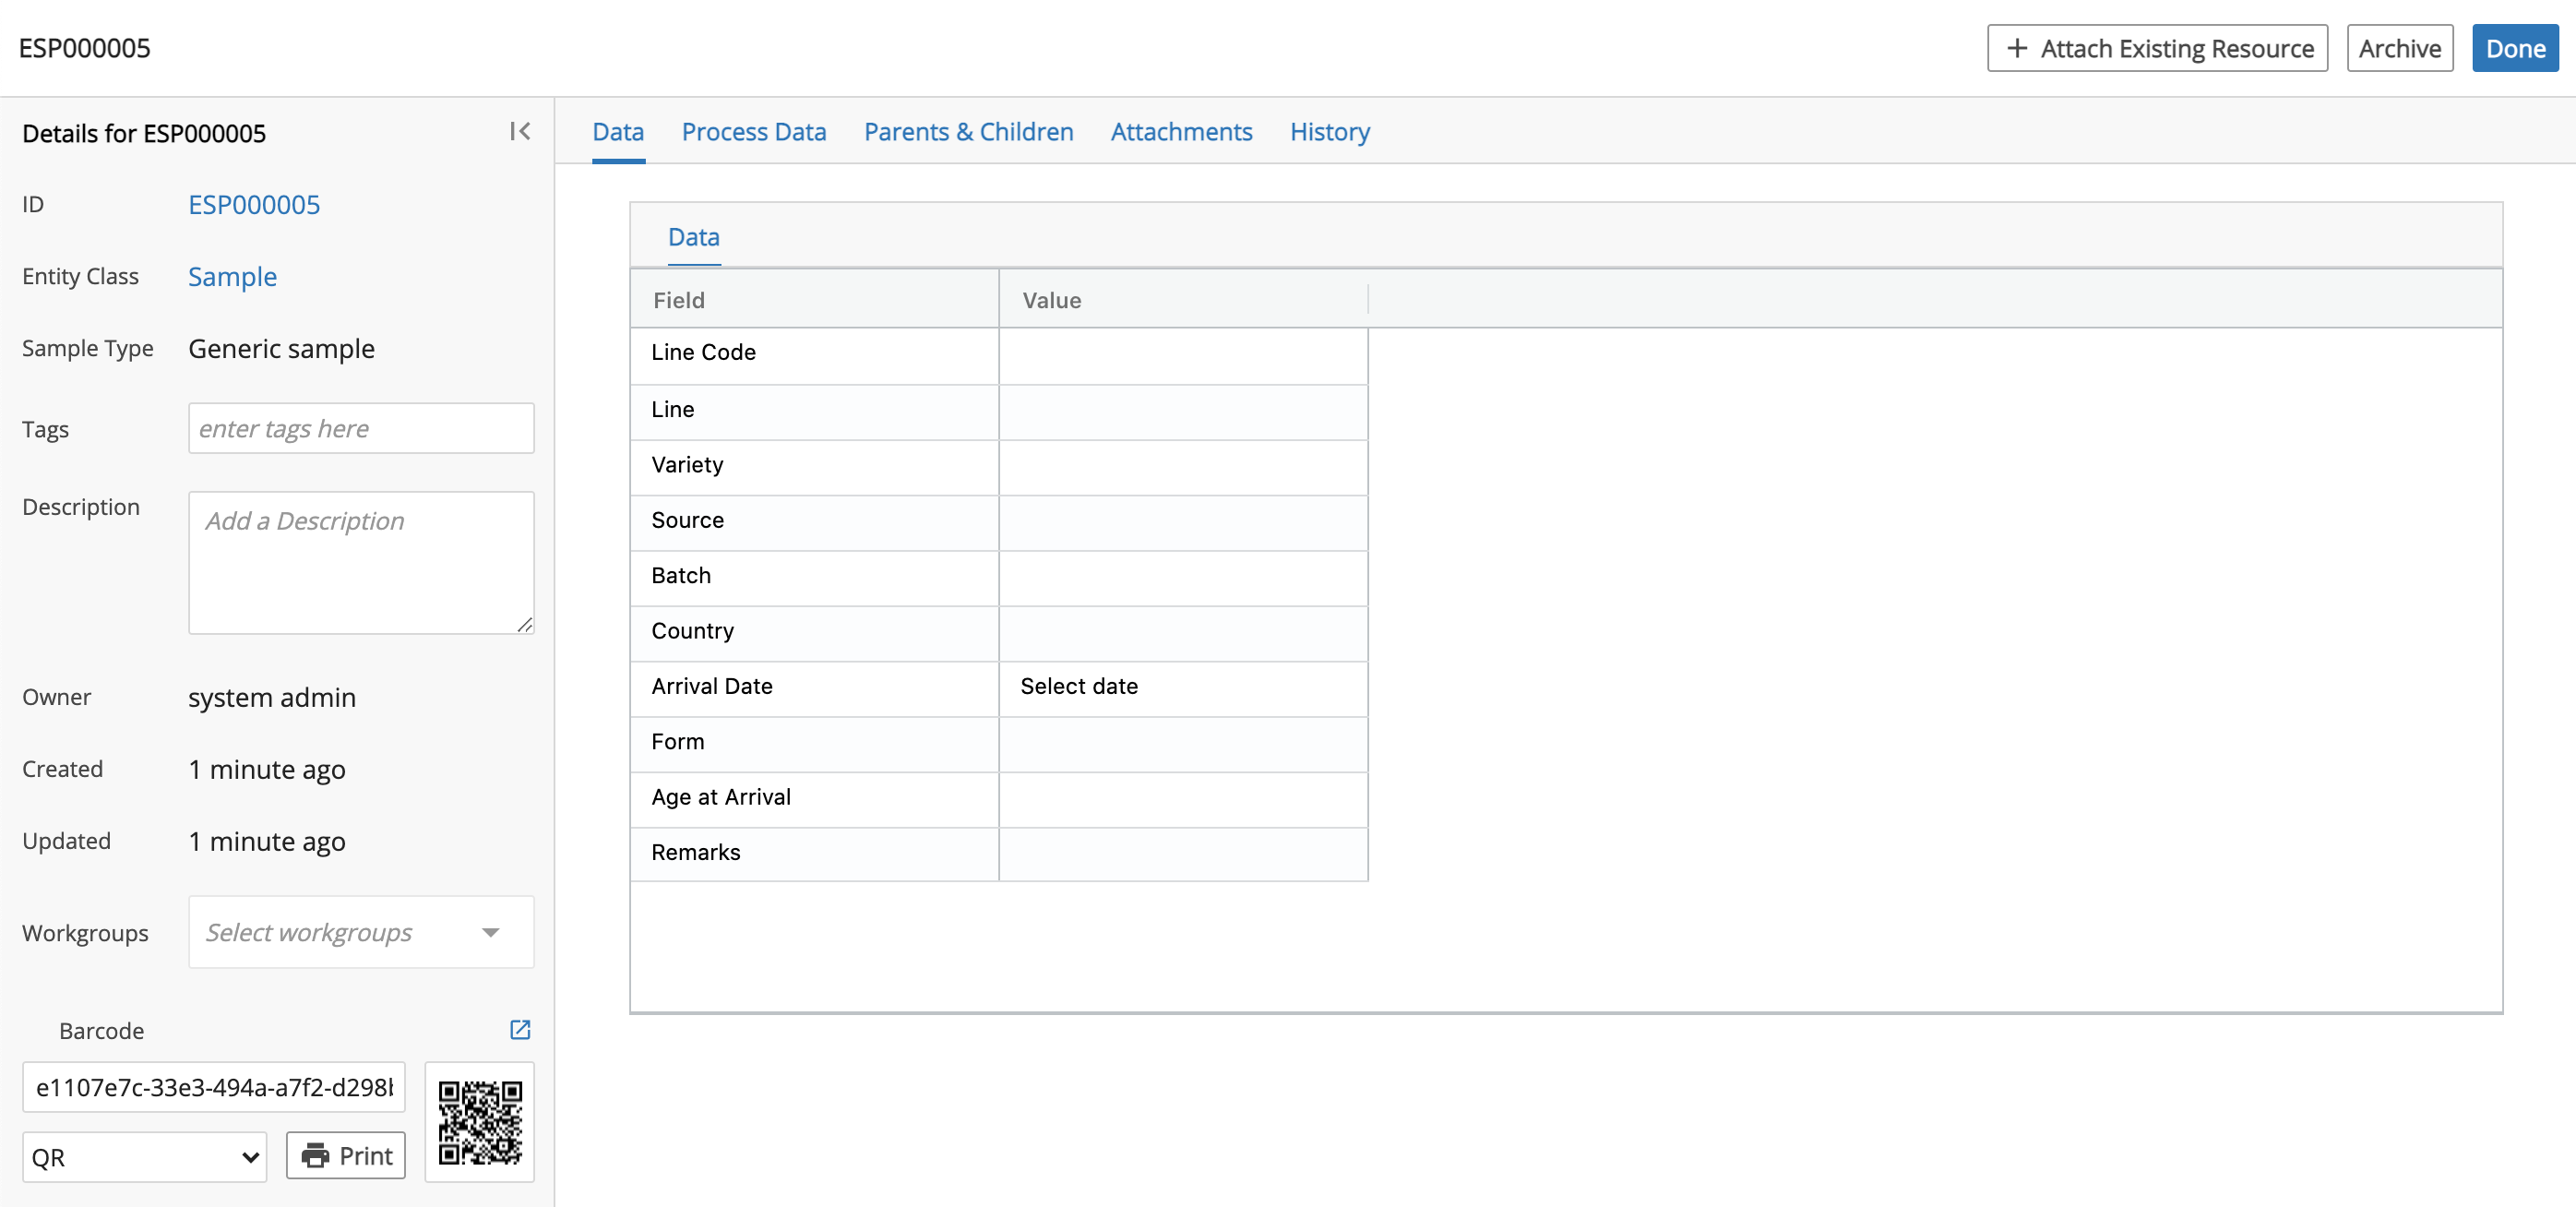The width and height of the screenshot is (2576, 1207).
Task: Click the Sample entity class link
Action: 232,276
